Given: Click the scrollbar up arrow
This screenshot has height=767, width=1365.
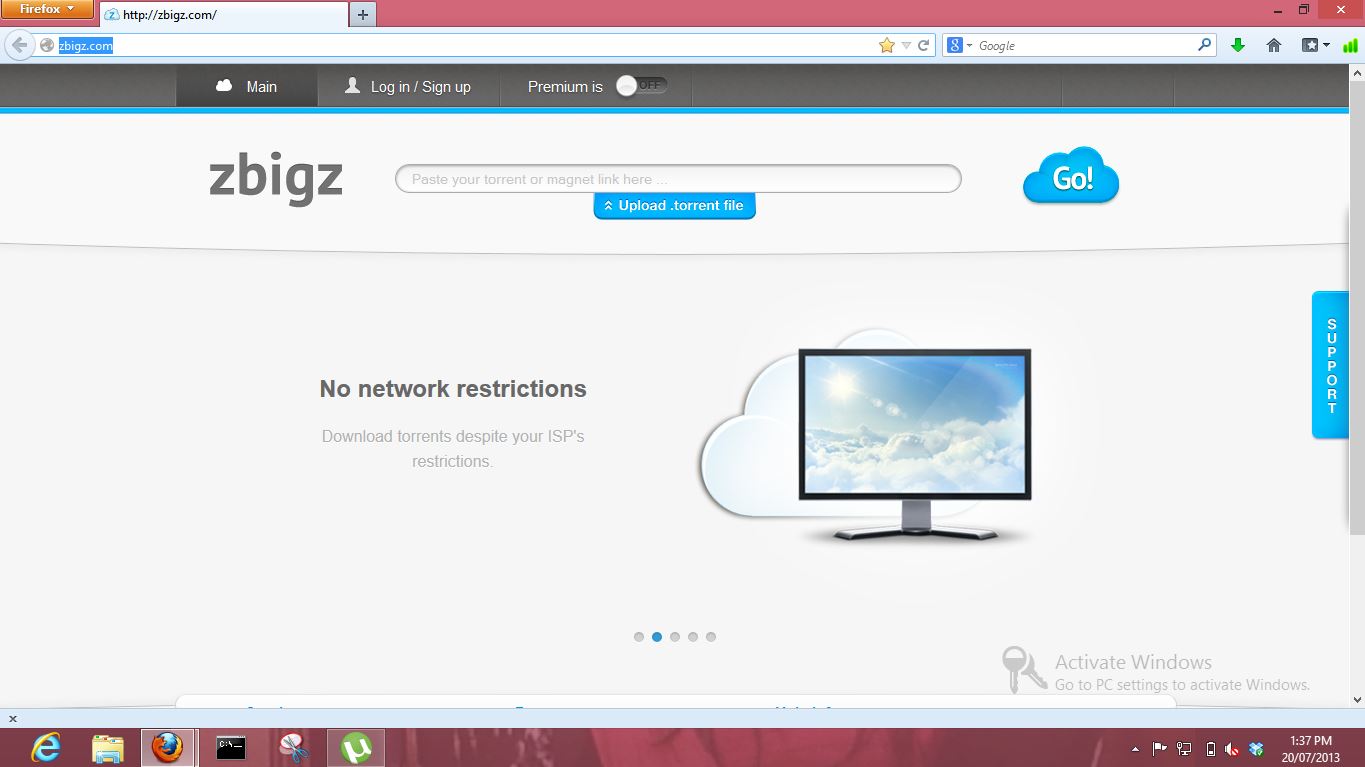Looking at the screenshot, I should 1357,75.
